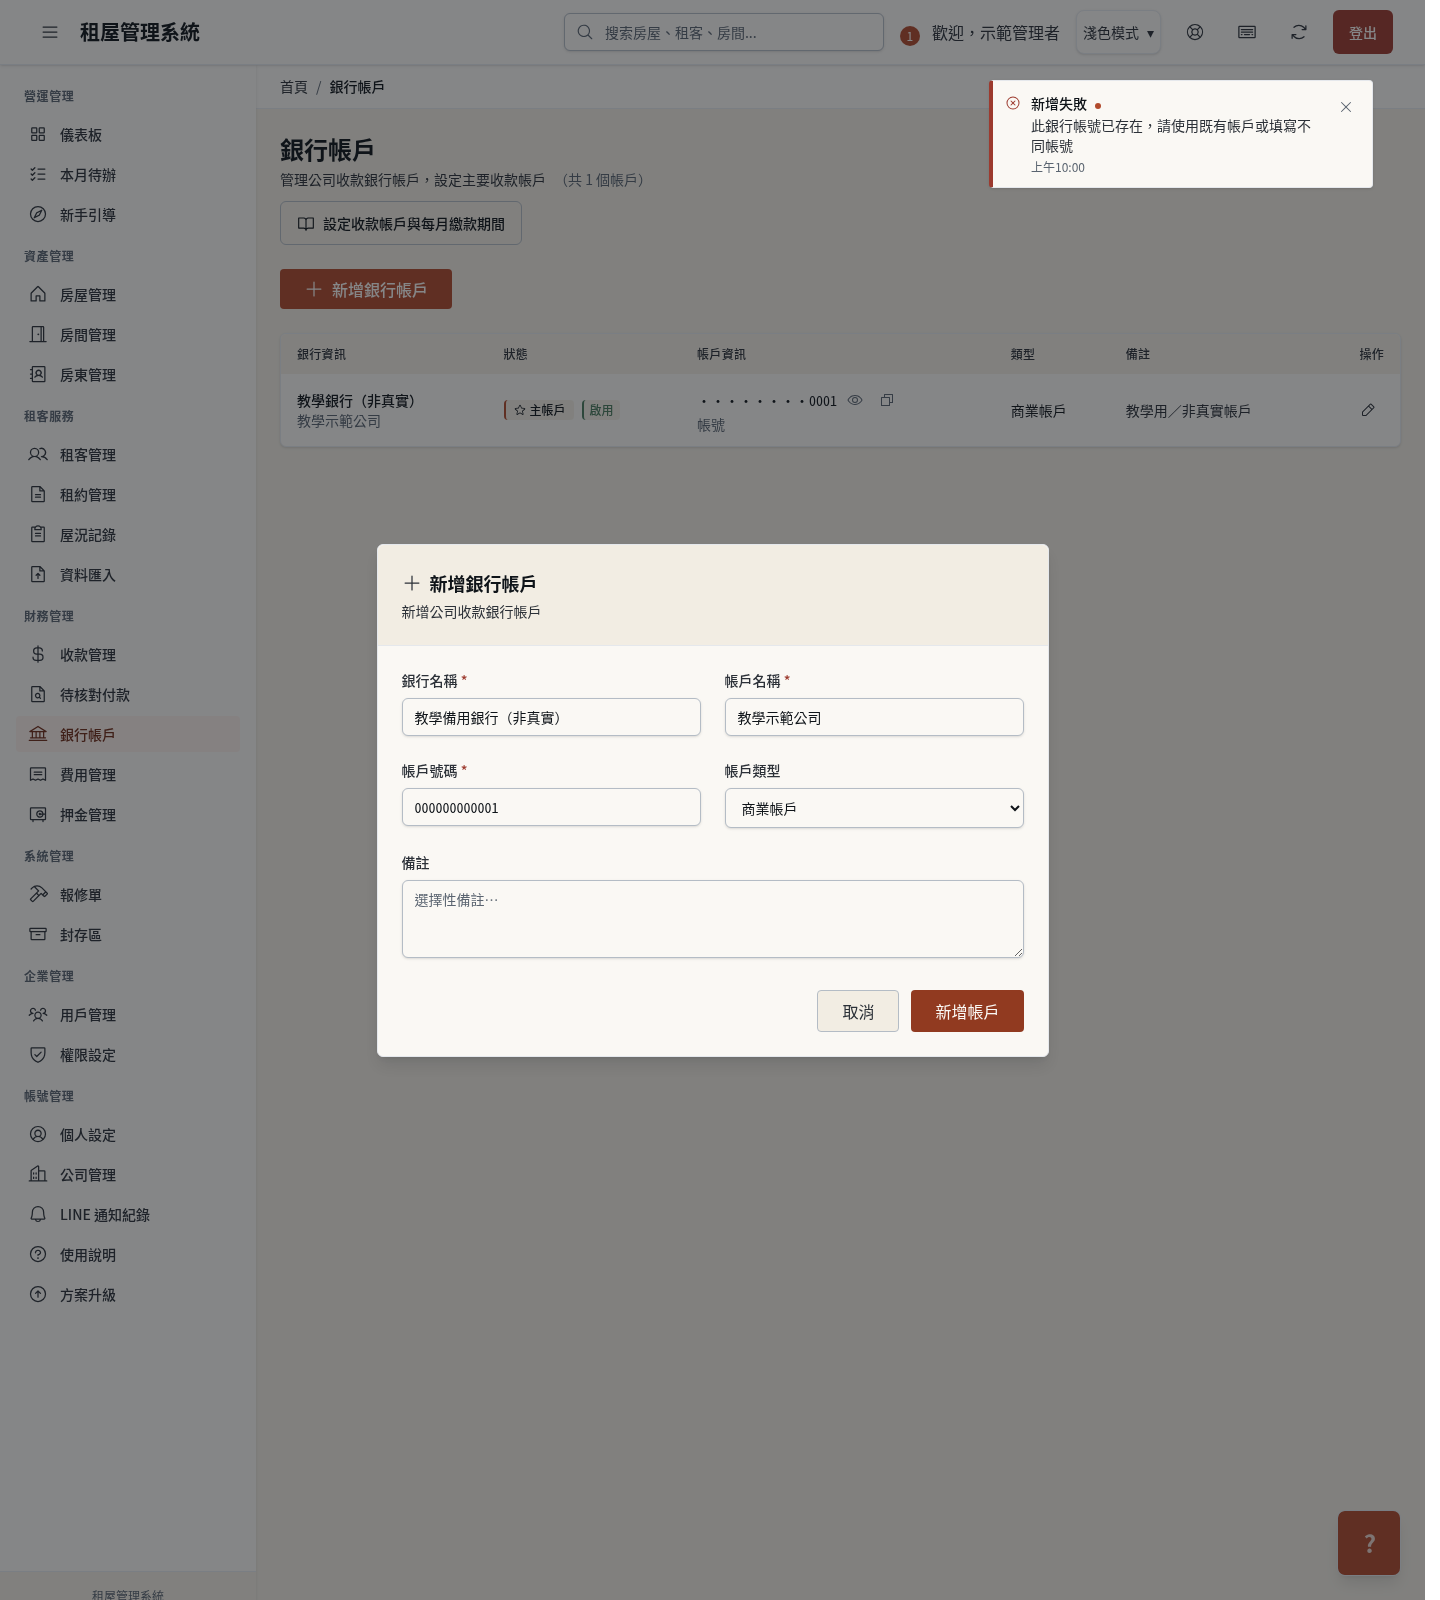The image size is (1440, 1600).
Task: Click the top search box for 房屋、租客、房間
Action: (724, 32)
